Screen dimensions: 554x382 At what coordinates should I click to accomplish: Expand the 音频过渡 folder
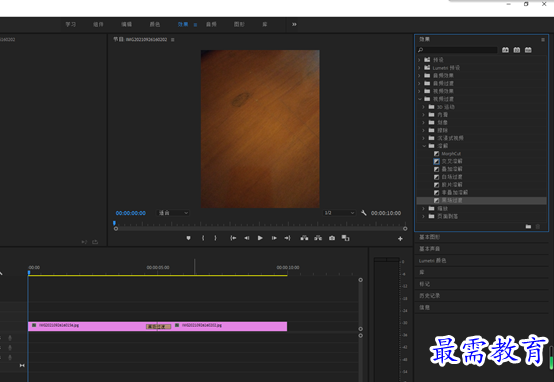419,83
